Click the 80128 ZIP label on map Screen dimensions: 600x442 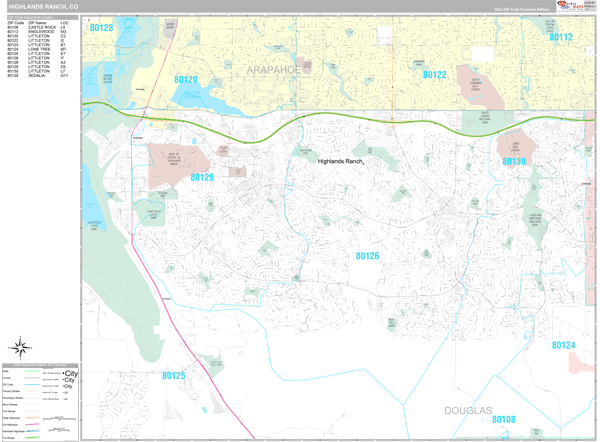101,28
